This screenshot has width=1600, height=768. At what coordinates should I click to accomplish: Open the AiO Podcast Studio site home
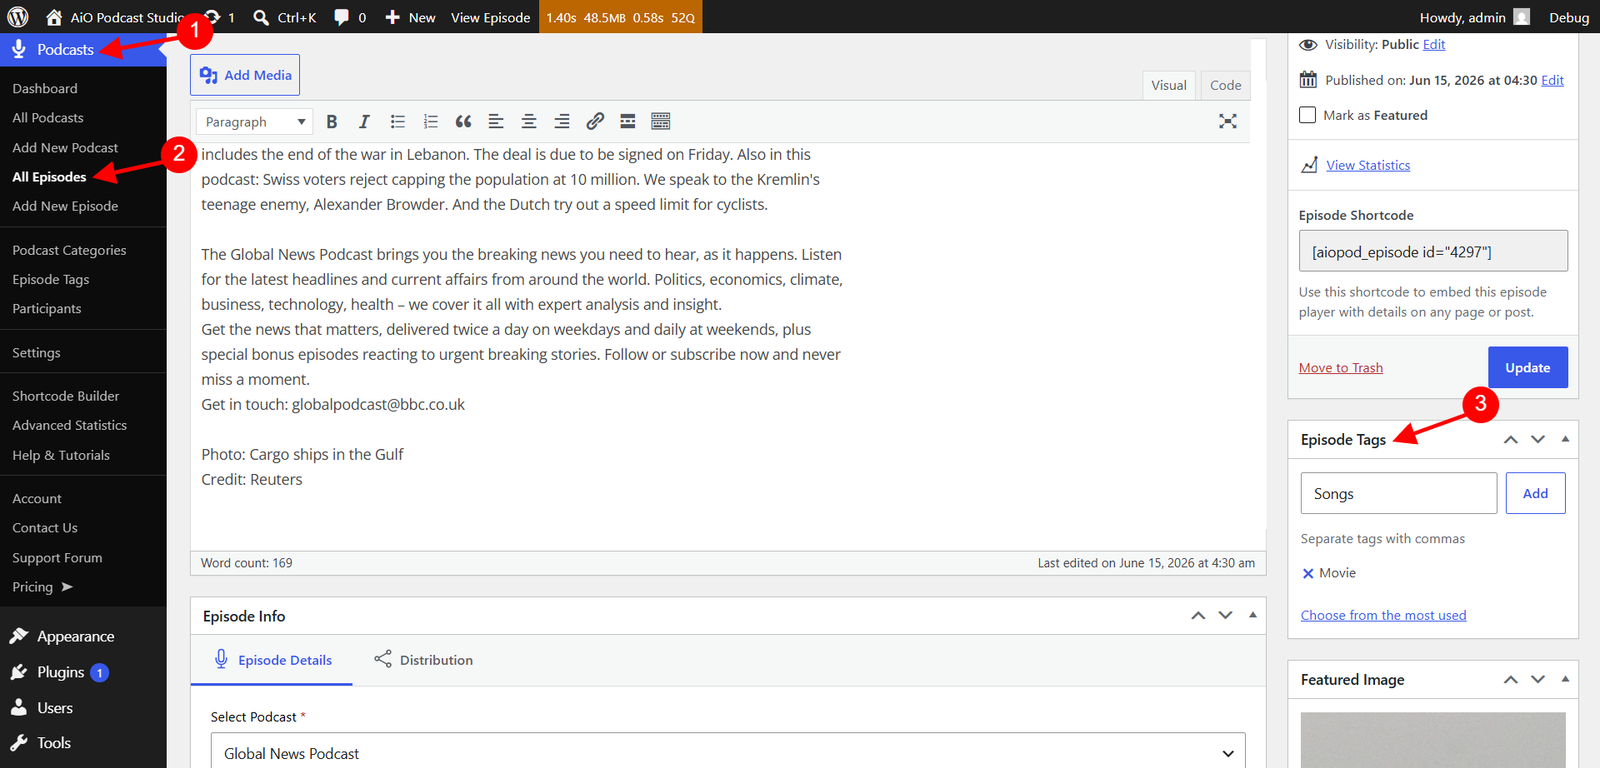pyautogui.click(x=115, y=17)
